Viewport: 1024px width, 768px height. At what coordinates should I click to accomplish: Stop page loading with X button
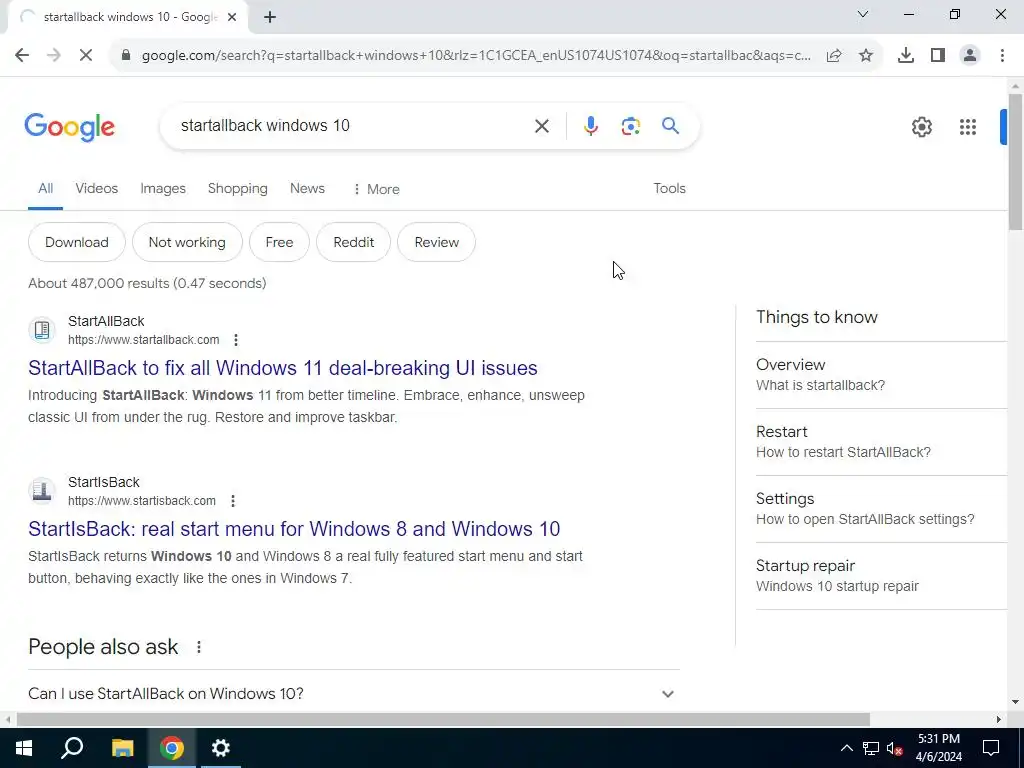point(86,56)
